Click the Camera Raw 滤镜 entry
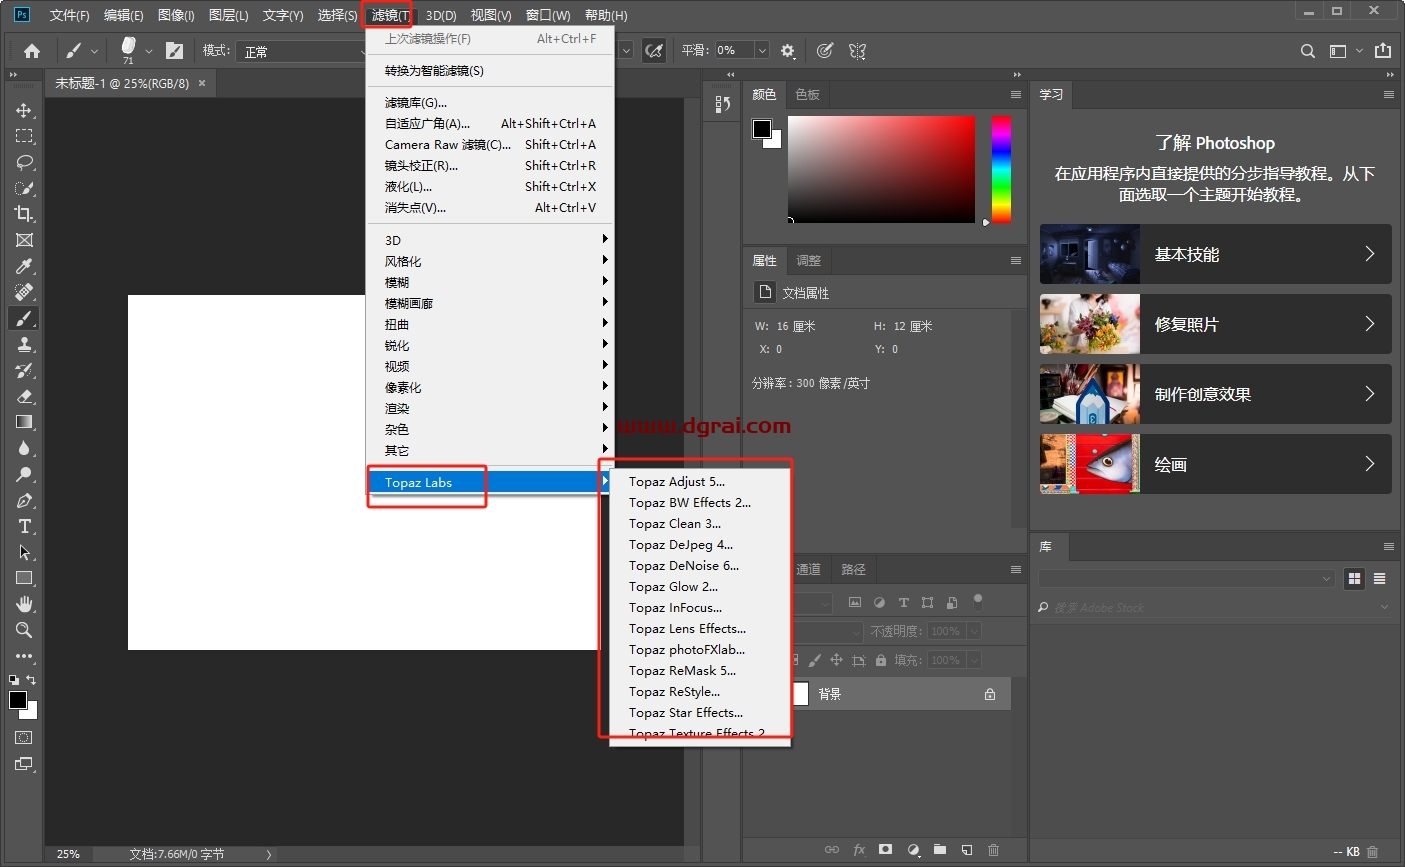The image size is (1405, 867). [x=490, y=144]
